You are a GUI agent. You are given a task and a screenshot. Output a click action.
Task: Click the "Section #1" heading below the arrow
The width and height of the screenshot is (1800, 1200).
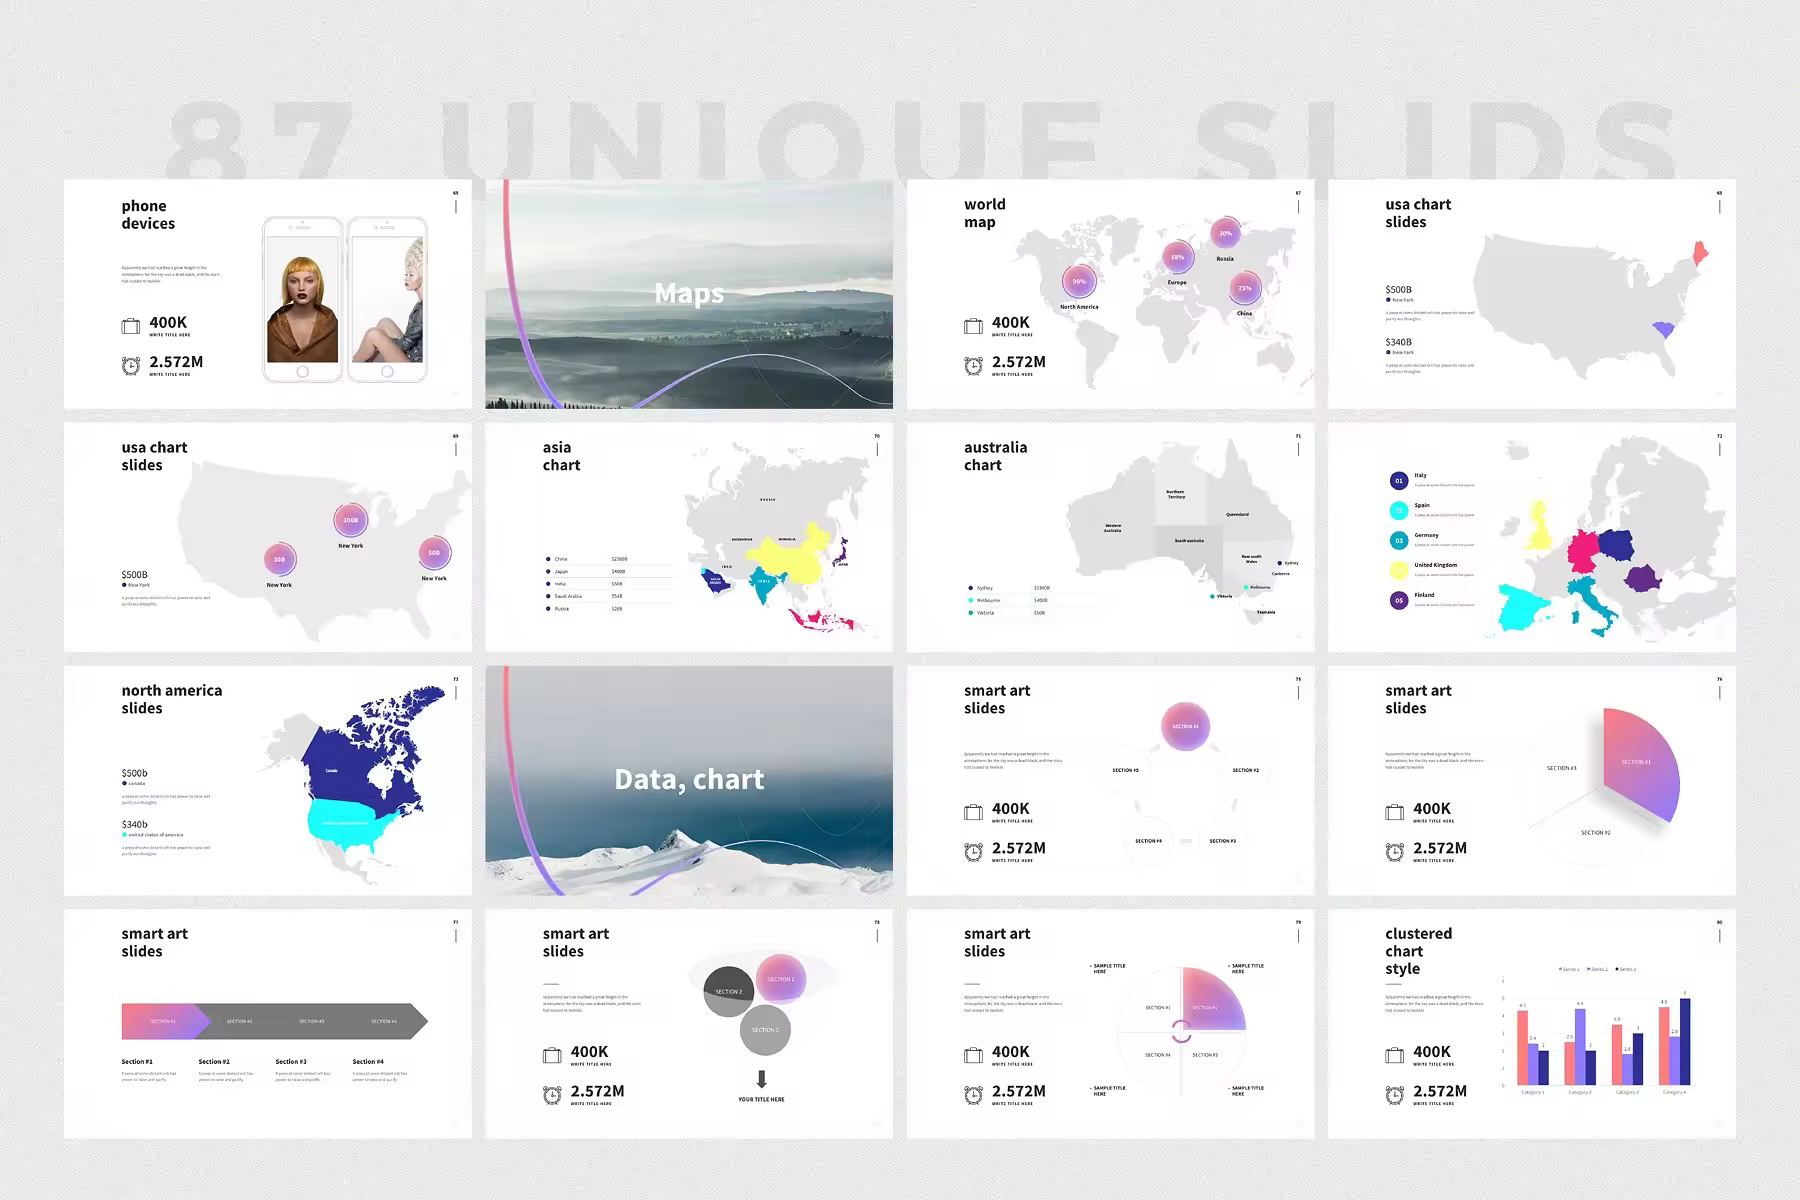(x=137, y=1062)
